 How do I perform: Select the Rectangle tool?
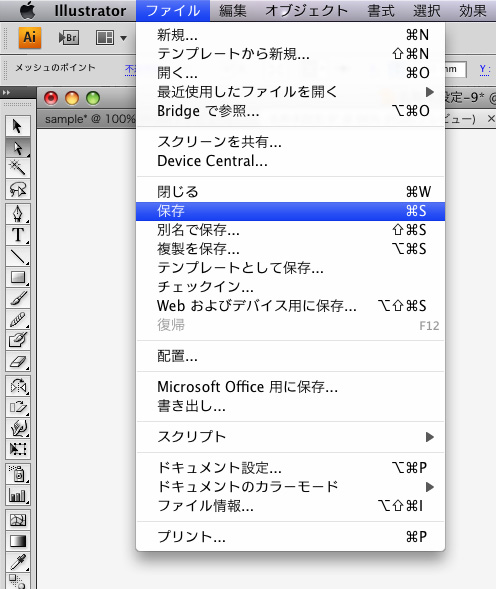(18, 277)
